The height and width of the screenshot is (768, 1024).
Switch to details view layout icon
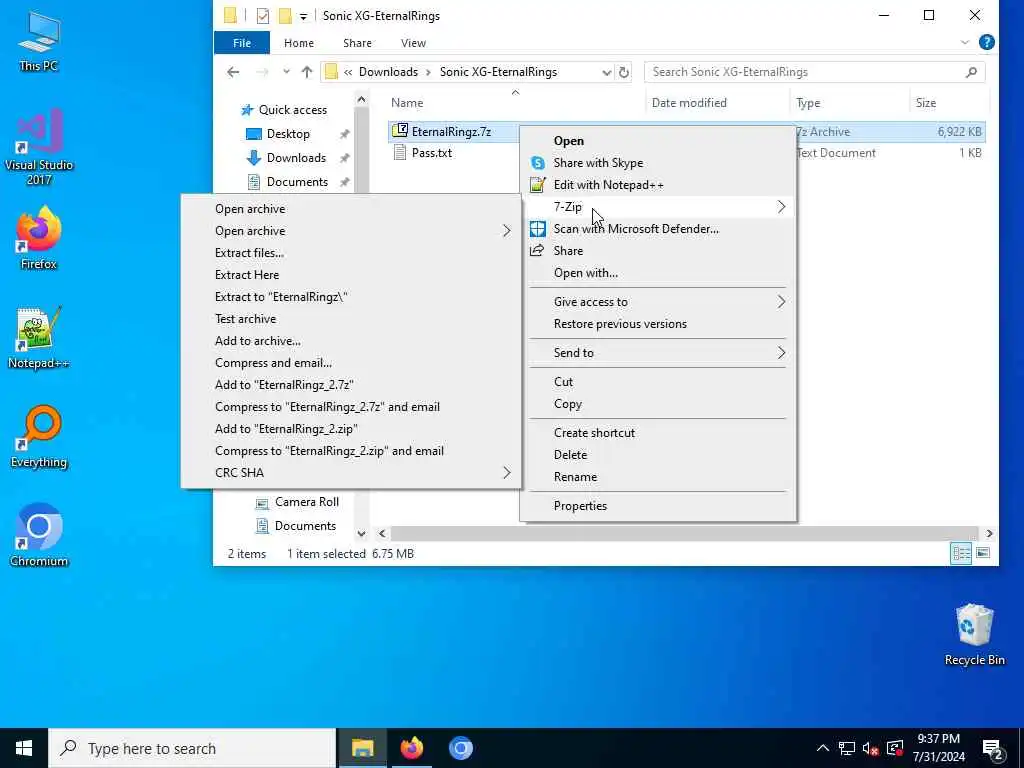961,554
